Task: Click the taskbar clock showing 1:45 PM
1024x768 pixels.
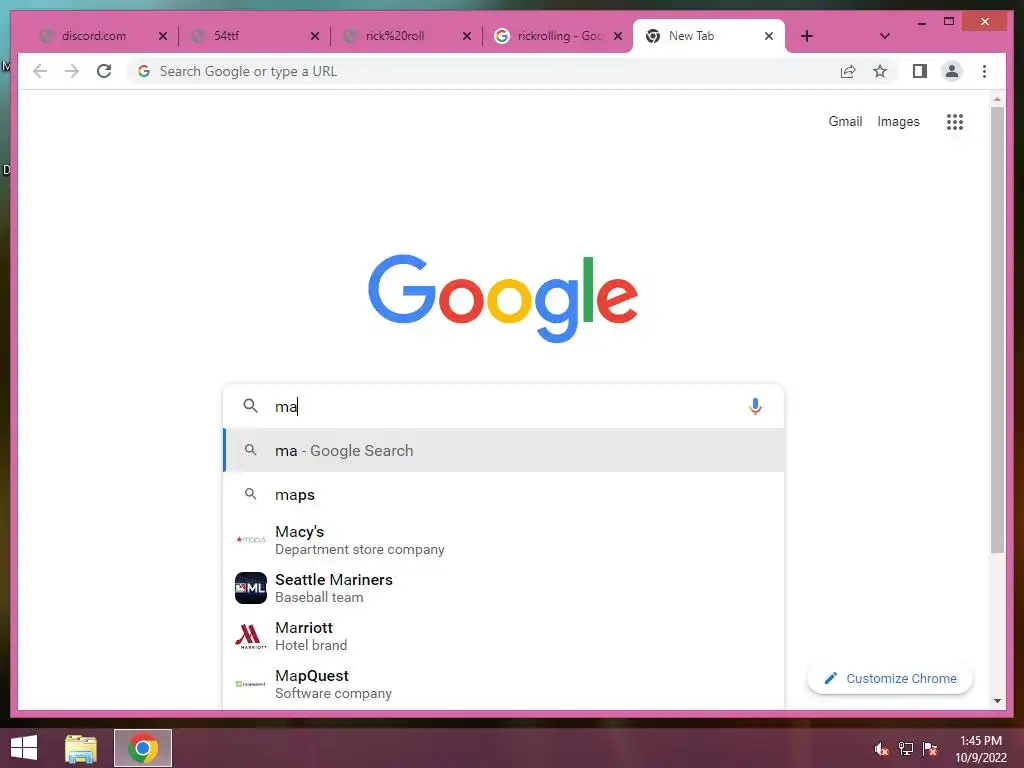Action: pos(981,749)
